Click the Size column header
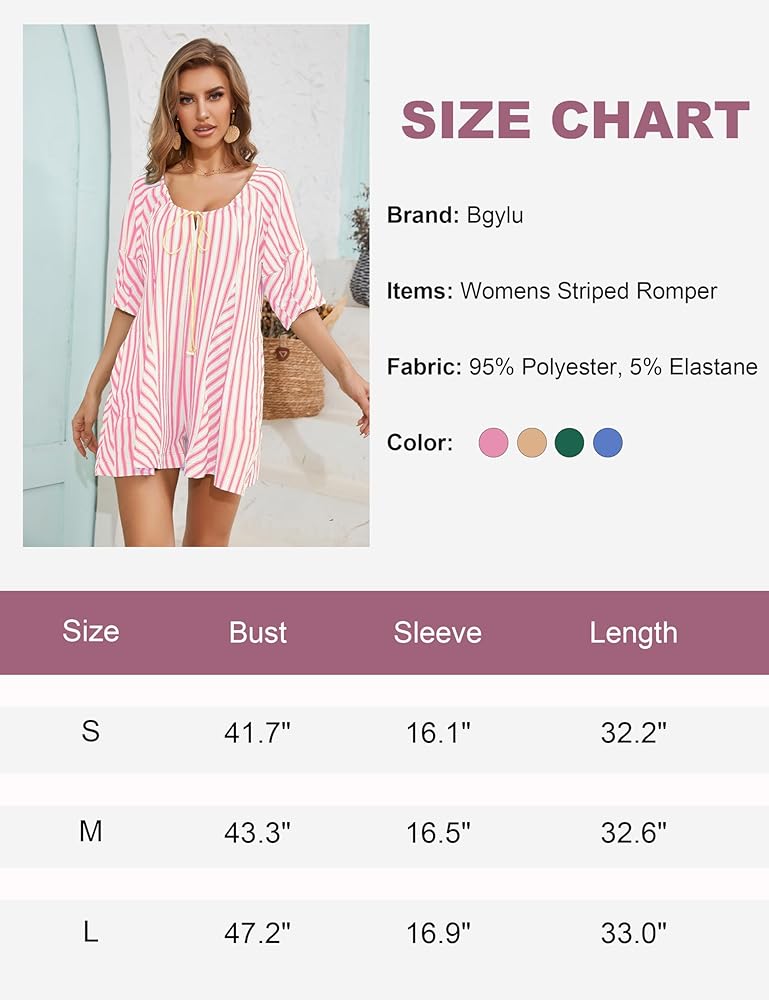The height and width of the screenshot is (1000, 769). [91, 632]
